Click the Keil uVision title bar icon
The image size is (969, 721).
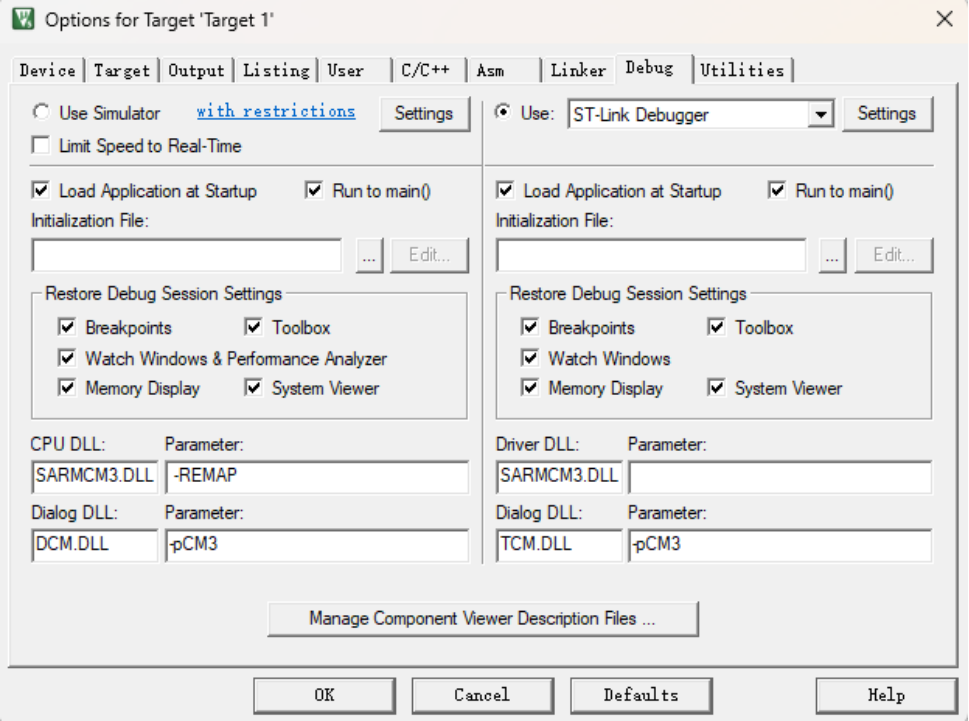click(x=23, y=19)
